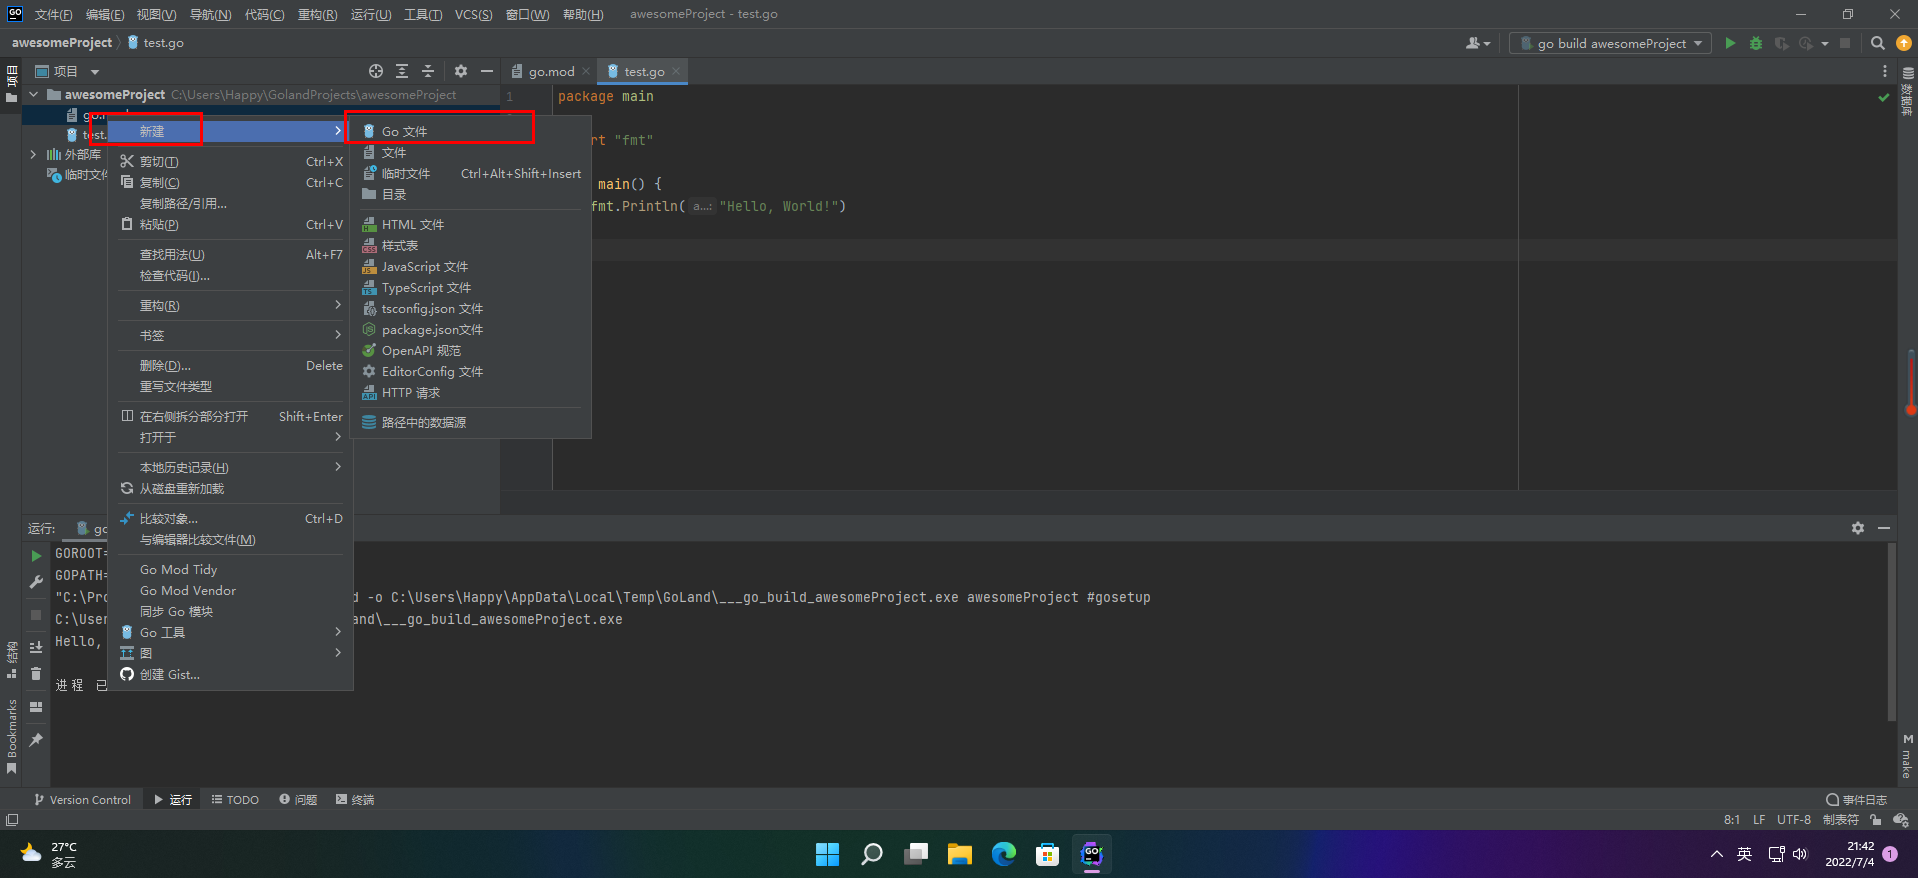
Task: Click trash icon to clear Run output
Action: tap(36, 674)
